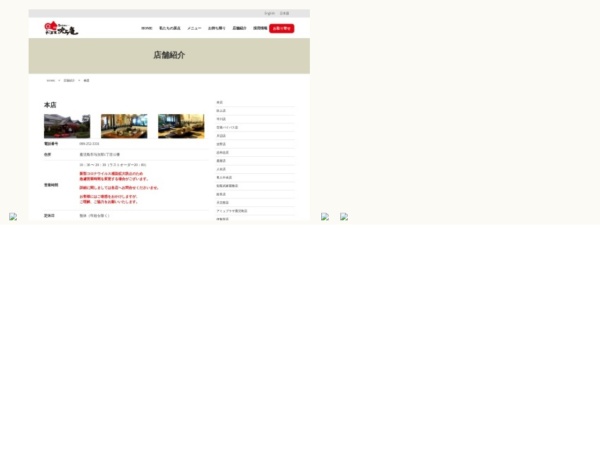
Task: Open the HOME navigation item
Action: tap(147, 28)
